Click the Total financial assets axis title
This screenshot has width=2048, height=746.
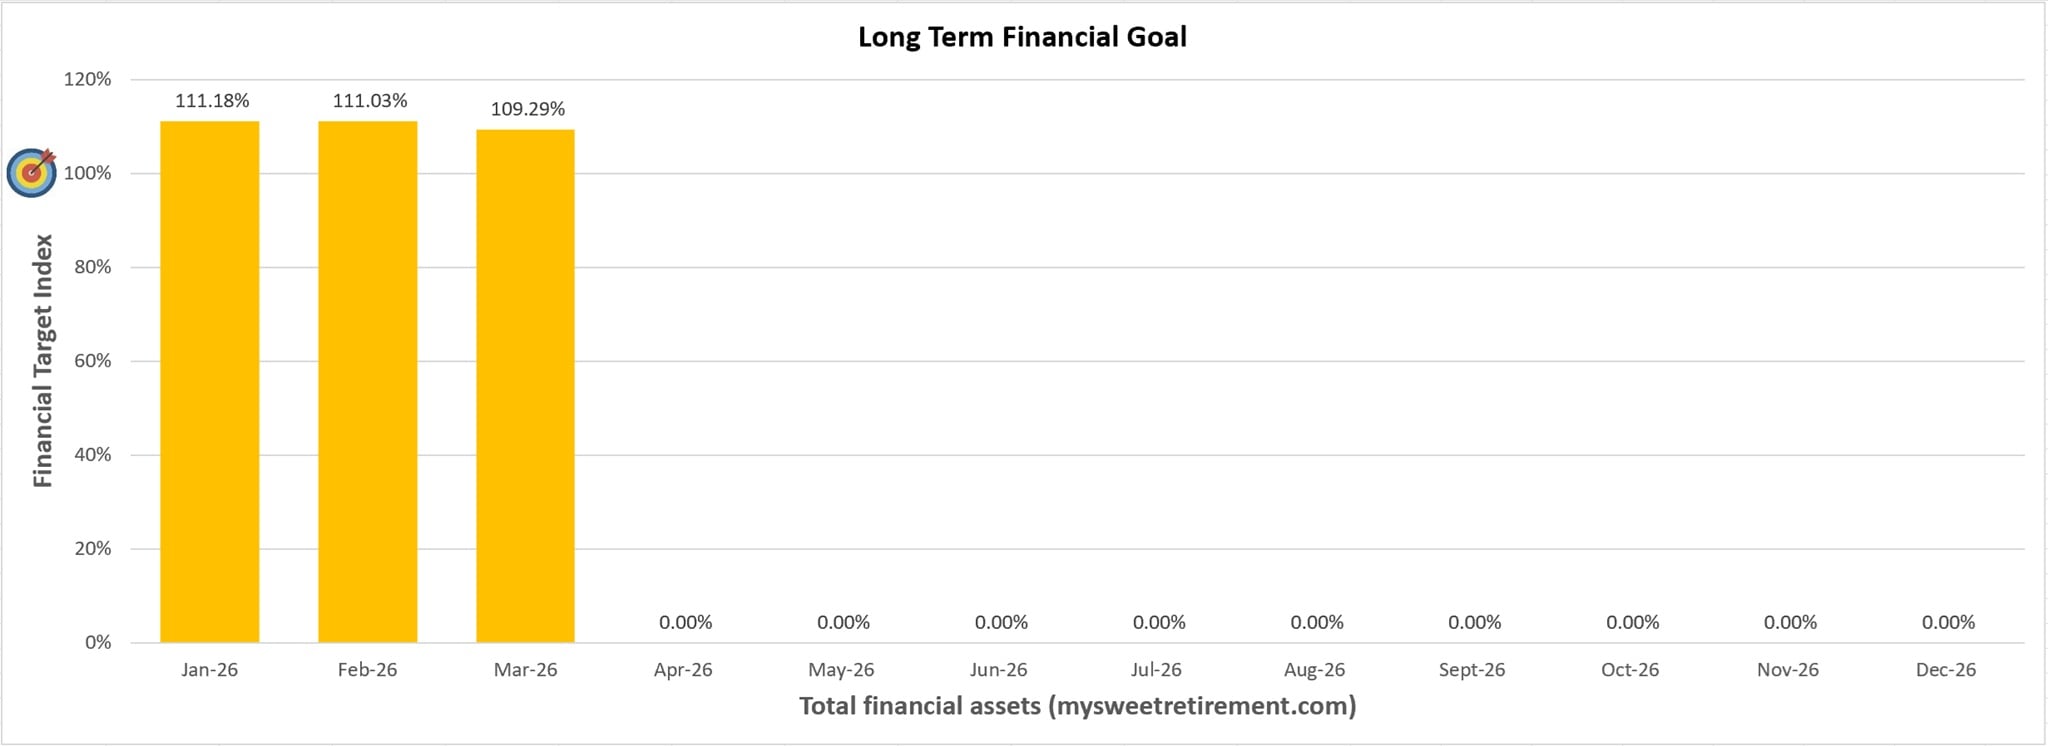coord(1077,706)
